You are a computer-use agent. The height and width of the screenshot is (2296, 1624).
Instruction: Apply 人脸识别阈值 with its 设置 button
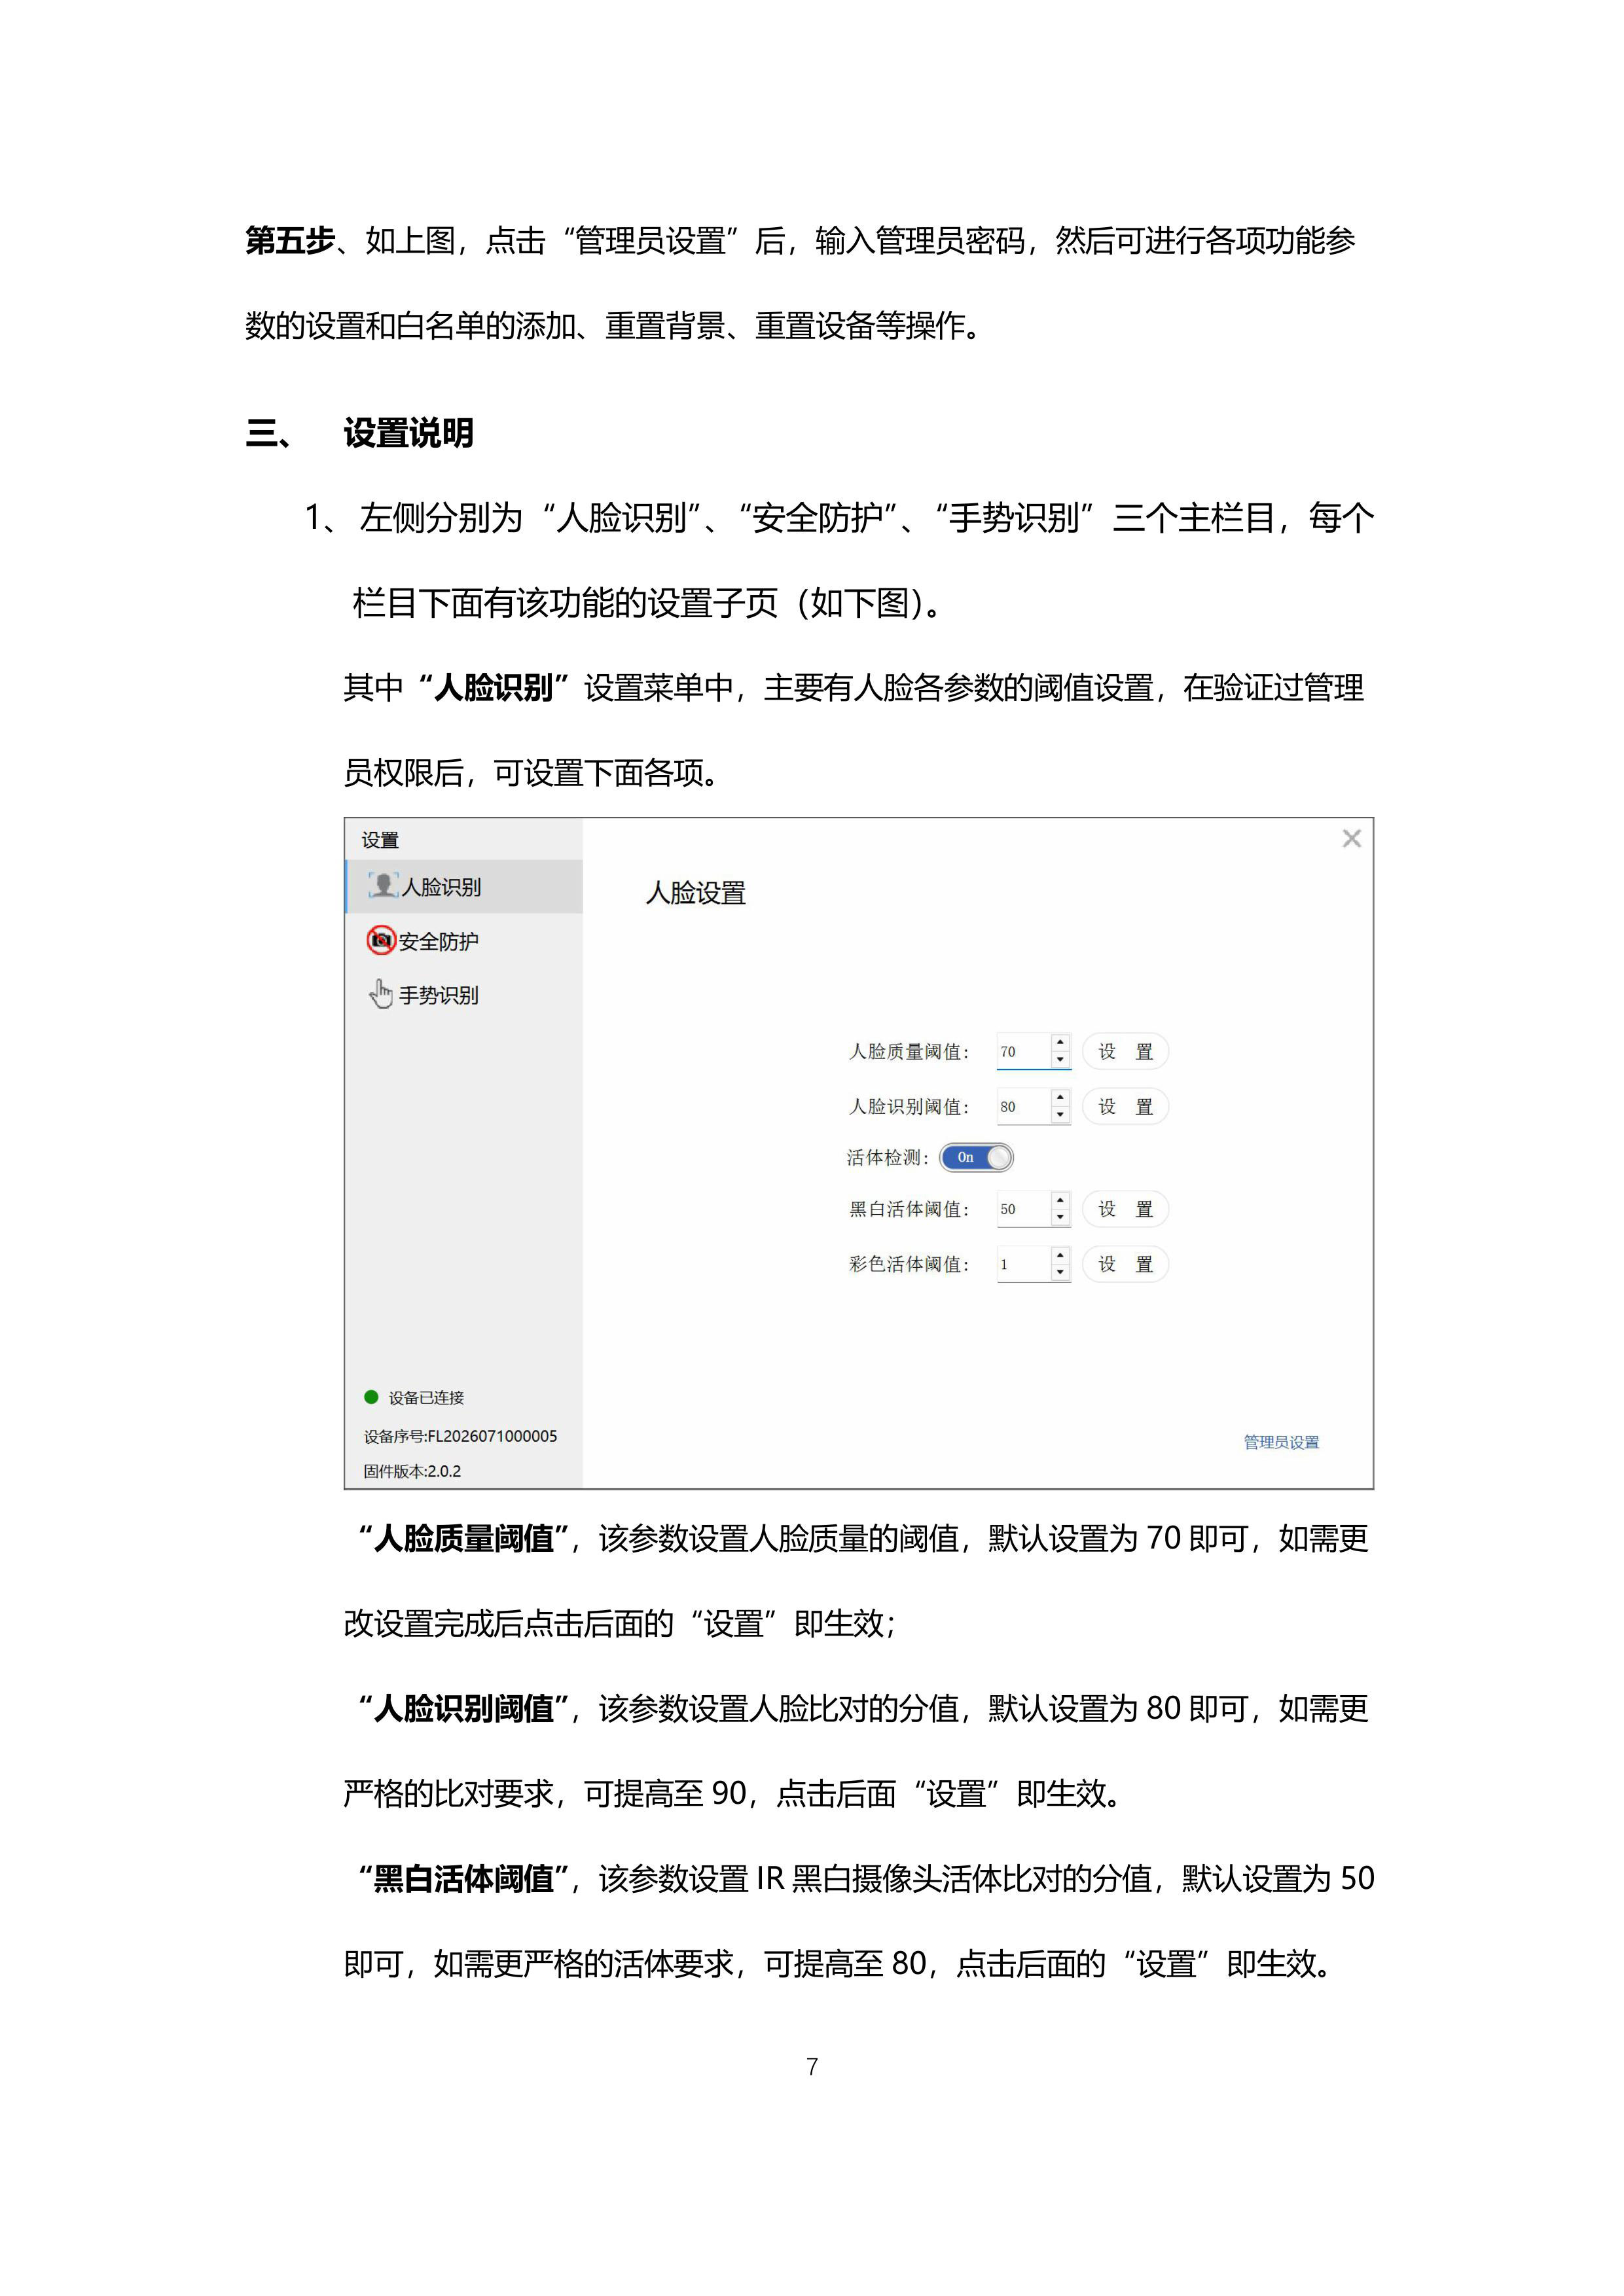[x=1125, y=1107]
